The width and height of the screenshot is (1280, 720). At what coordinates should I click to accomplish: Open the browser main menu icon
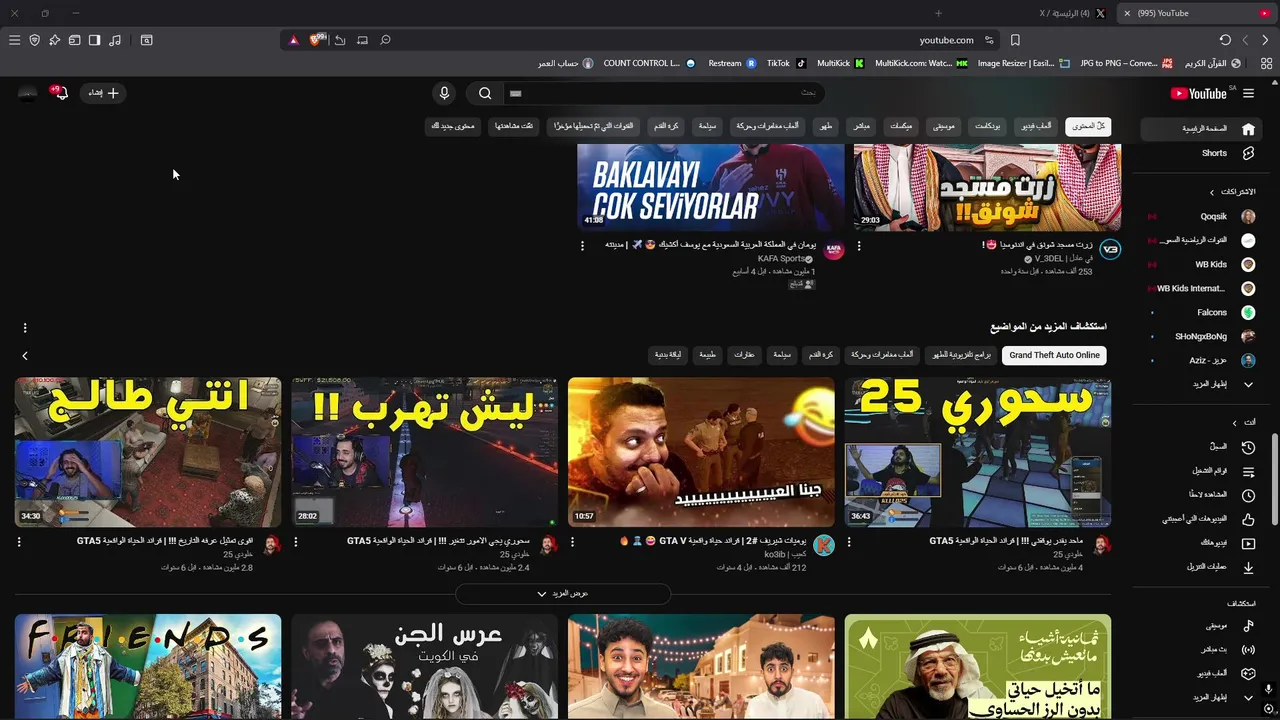tap(14, 40)
